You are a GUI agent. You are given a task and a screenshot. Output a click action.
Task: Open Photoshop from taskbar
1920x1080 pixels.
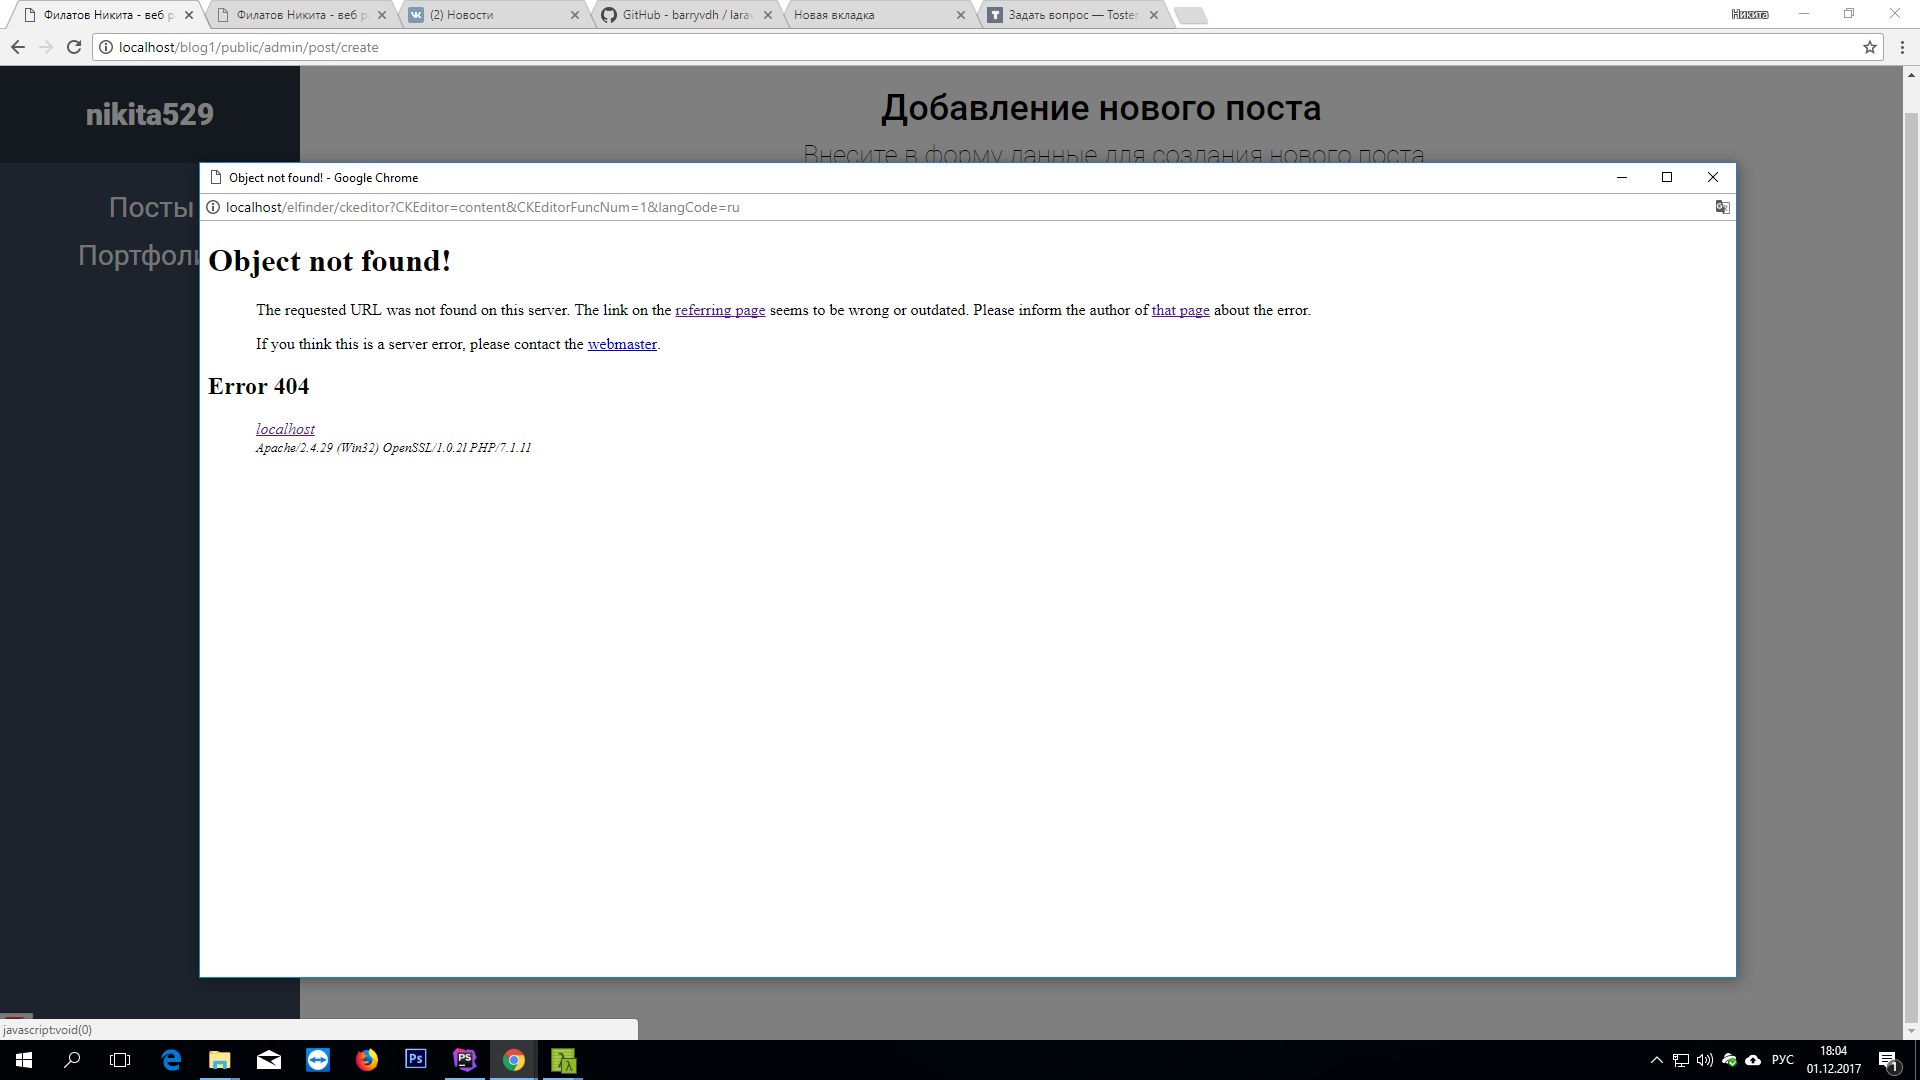pos(416,1060)
